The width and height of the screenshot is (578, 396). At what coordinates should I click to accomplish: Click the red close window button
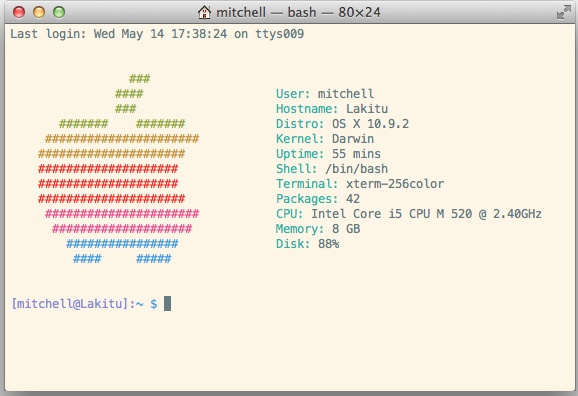(19, 12)
